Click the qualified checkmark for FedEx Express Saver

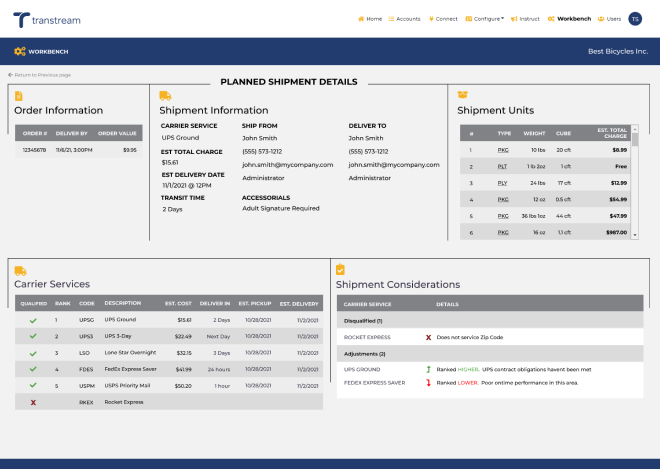click(x=33, y=369)
